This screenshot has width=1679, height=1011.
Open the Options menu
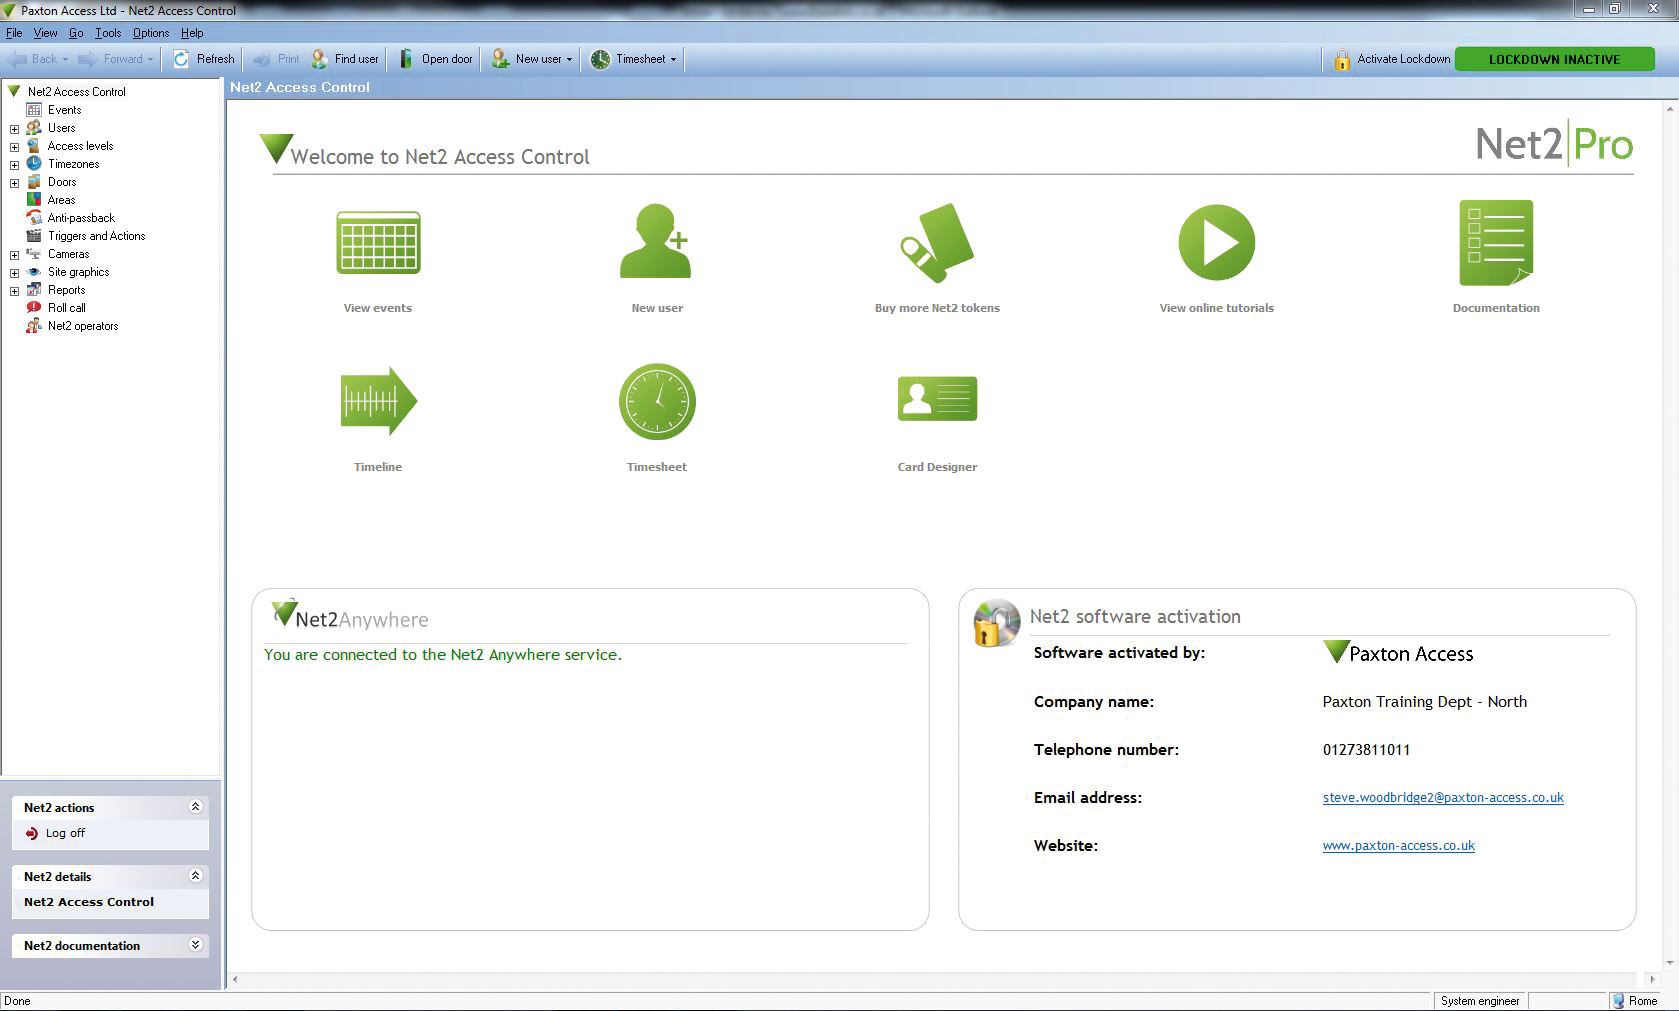151,33
